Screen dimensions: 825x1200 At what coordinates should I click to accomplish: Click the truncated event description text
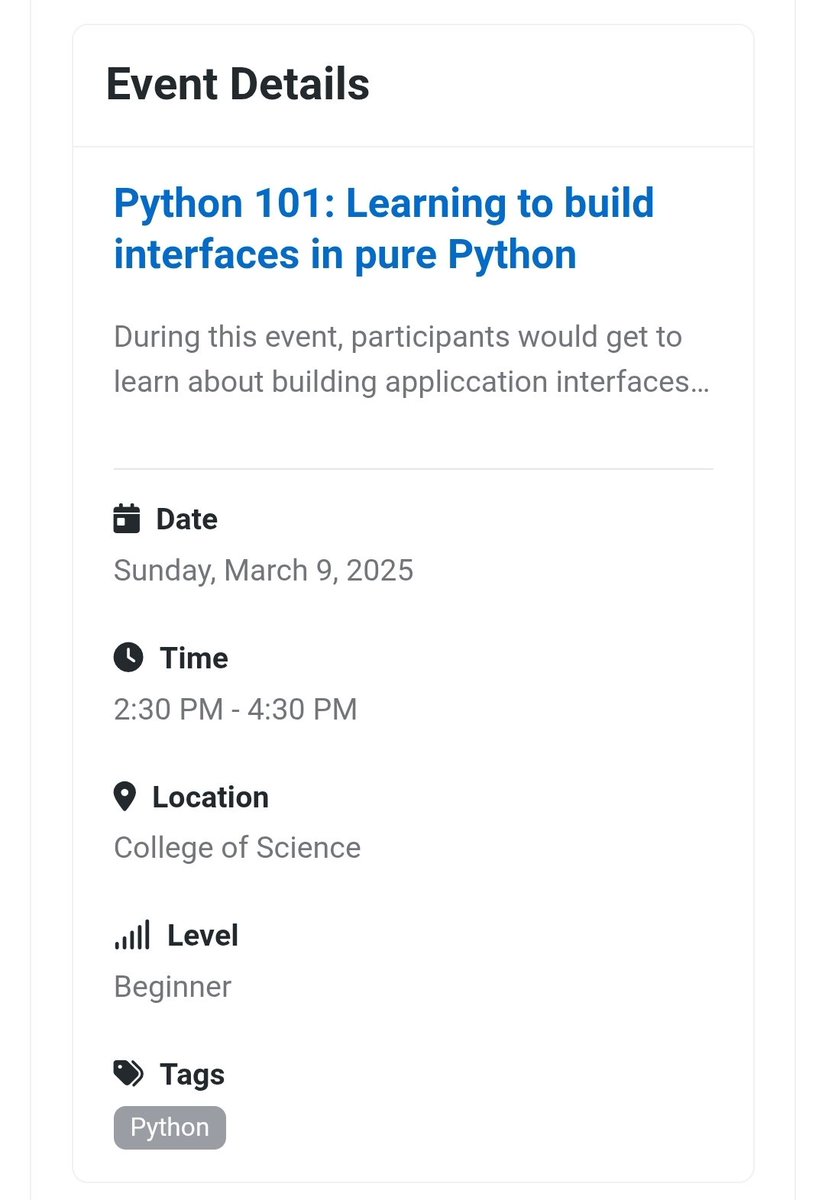[412, 359]
